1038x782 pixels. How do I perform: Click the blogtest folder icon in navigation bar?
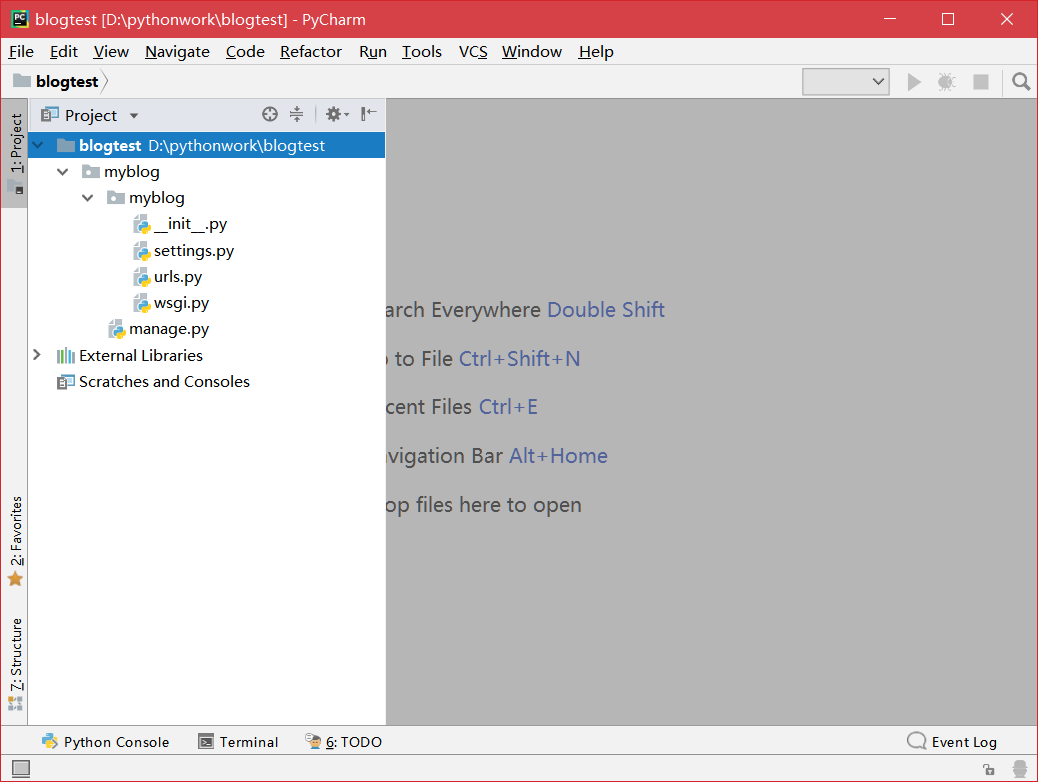[22, 81]
